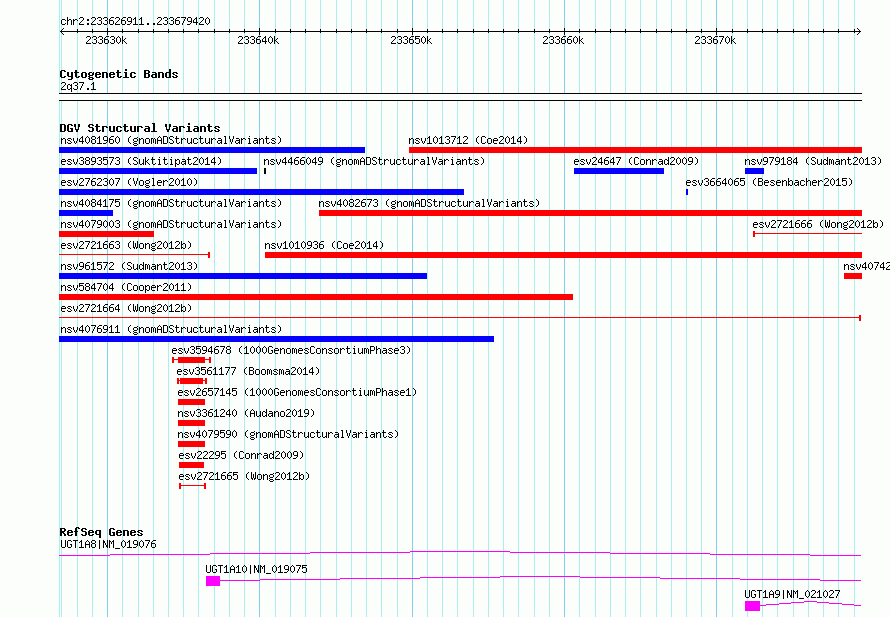Select the UGT1A9|NM_021027 gene label
Viewport: 890px width, 617px height.
click(x=792, y=594)
